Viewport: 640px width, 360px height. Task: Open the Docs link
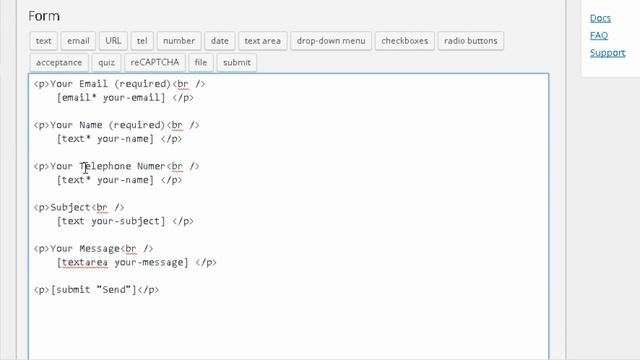pyautogui.click(x=600, y=18)
